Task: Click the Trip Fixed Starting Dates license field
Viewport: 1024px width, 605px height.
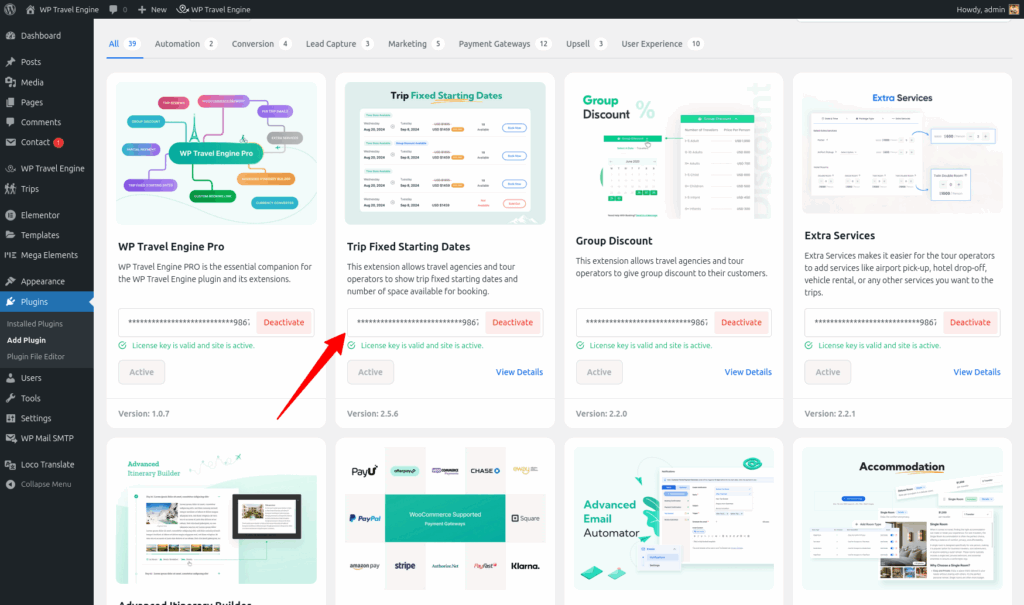Action: tap(416, 323)
